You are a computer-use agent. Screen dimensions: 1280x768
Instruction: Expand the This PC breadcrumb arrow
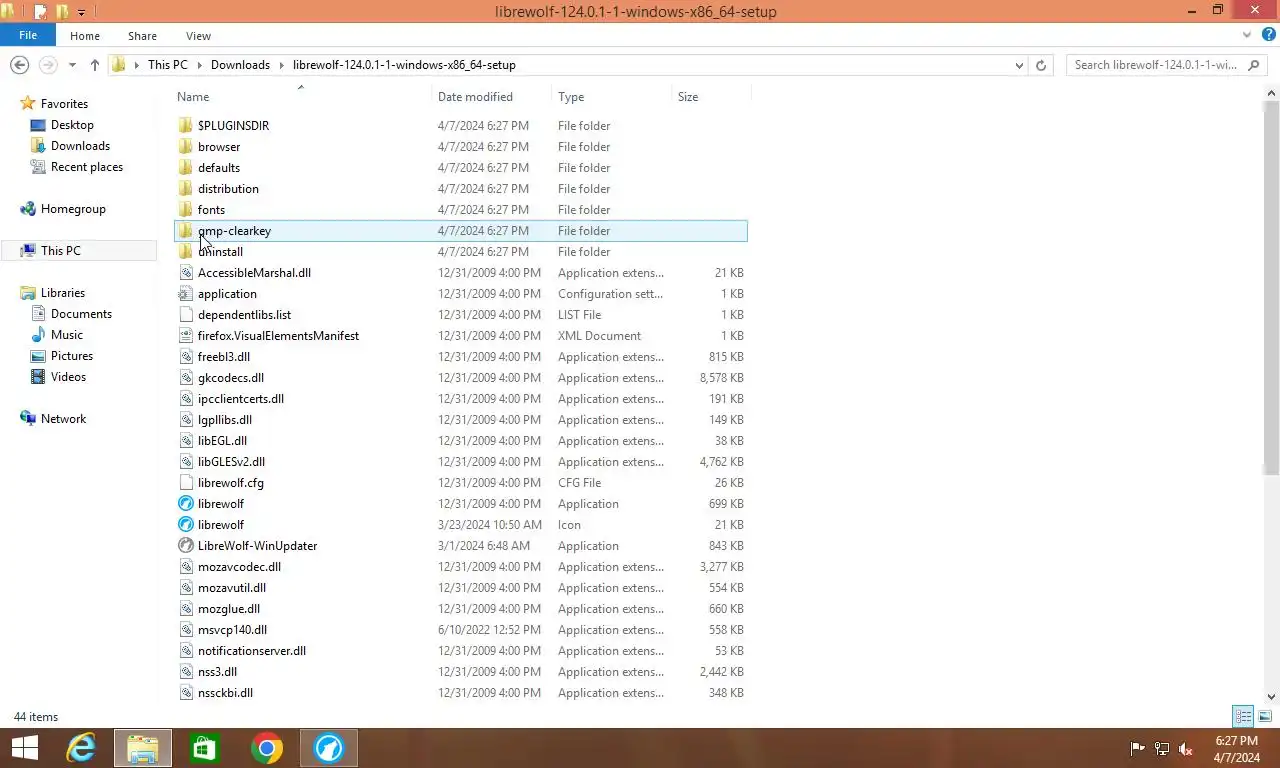coord(199,65)
